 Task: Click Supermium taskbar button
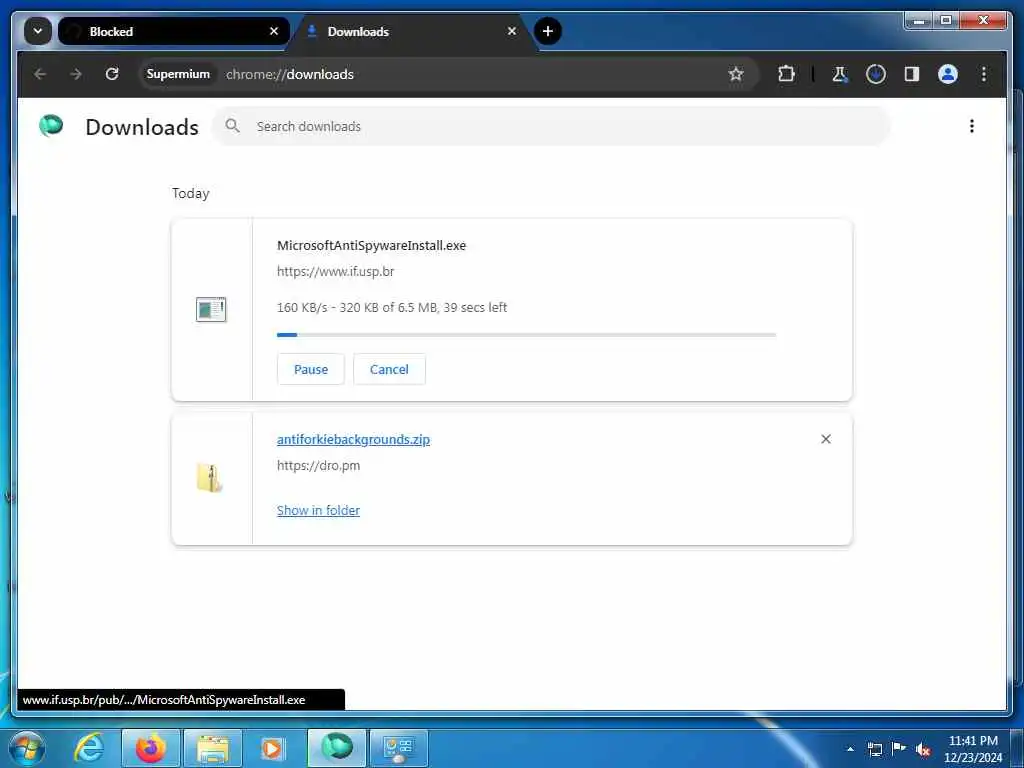click(336, 748)
